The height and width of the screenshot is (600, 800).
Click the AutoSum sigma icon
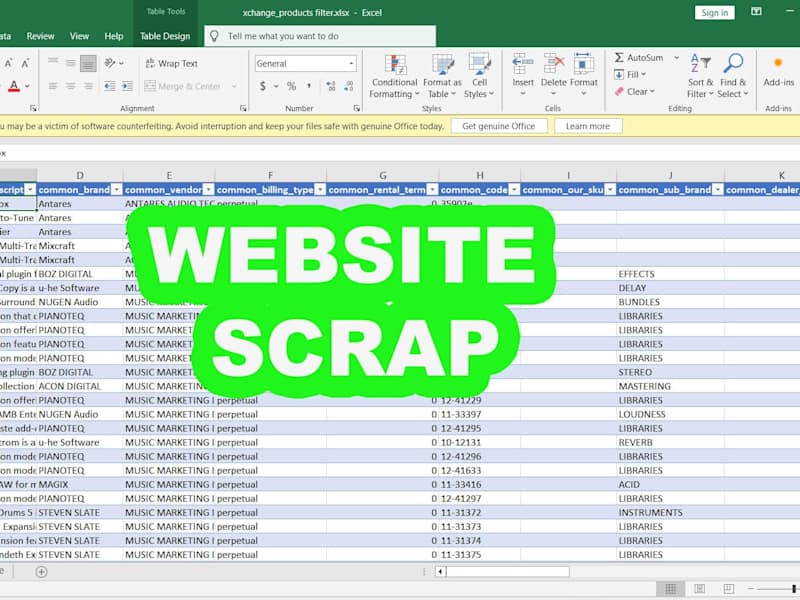(619, 58)
